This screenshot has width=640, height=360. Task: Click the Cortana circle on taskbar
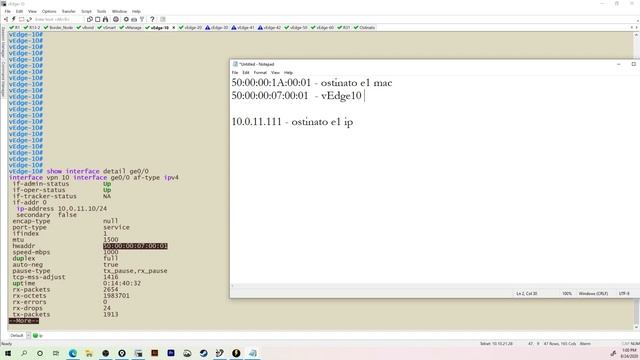[x=40, y=353]
